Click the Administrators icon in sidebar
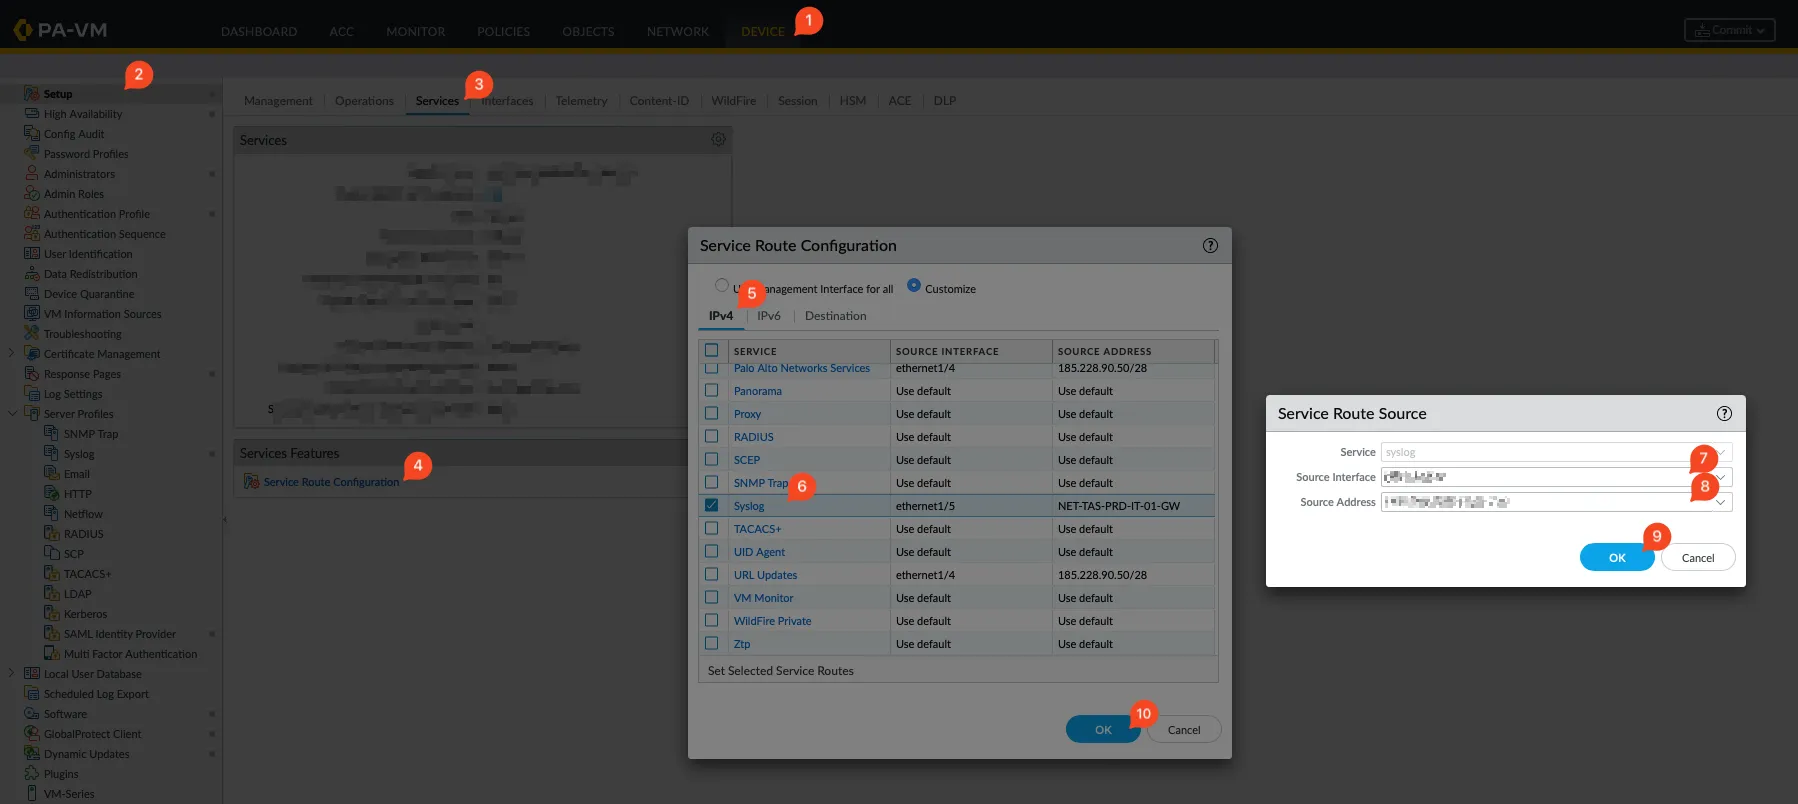1798x804 pixels. 32,174
